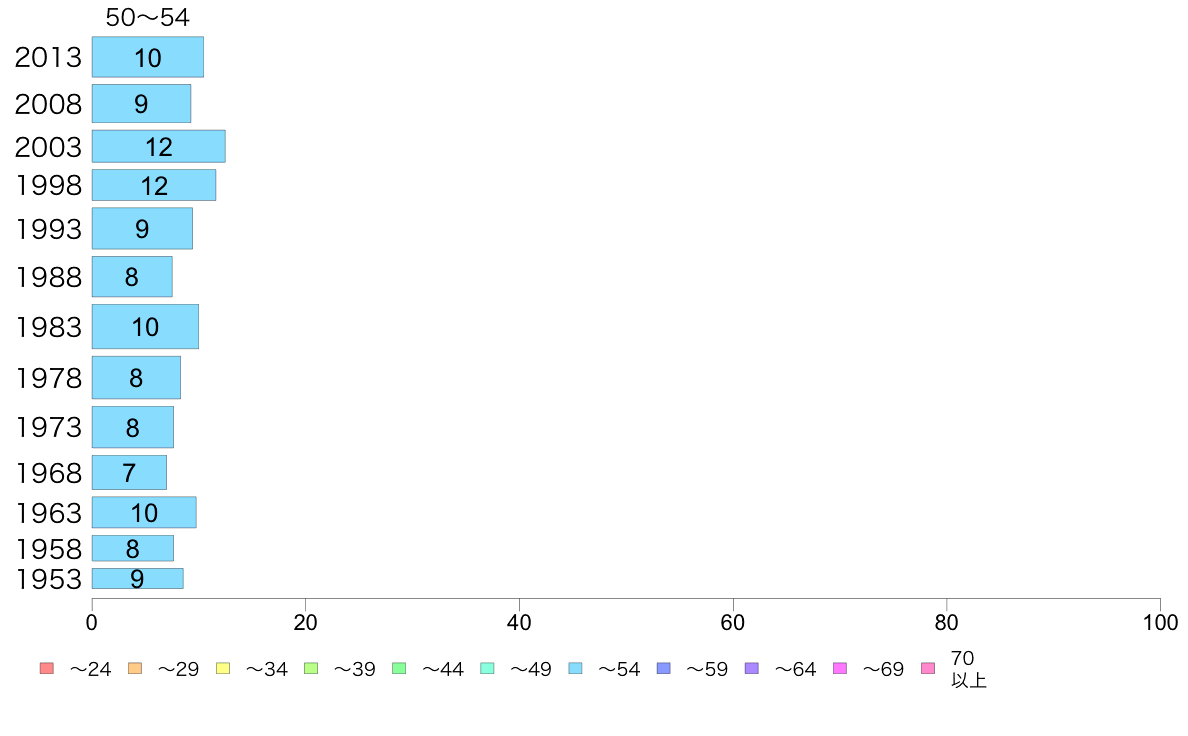Click the ~59 legend text label
The image size is (1188, 736).
(706, 669)
